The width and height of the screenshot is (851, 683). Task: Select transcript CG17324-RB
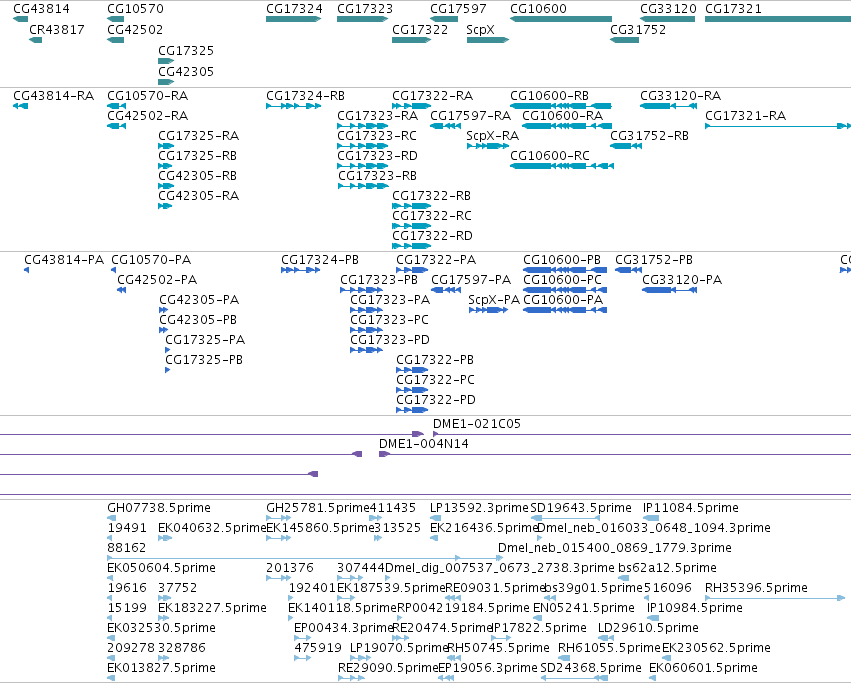306,96
